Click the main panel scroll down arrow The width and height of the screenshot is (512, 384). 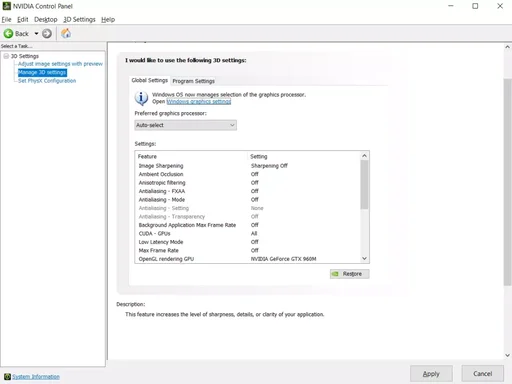507,355
